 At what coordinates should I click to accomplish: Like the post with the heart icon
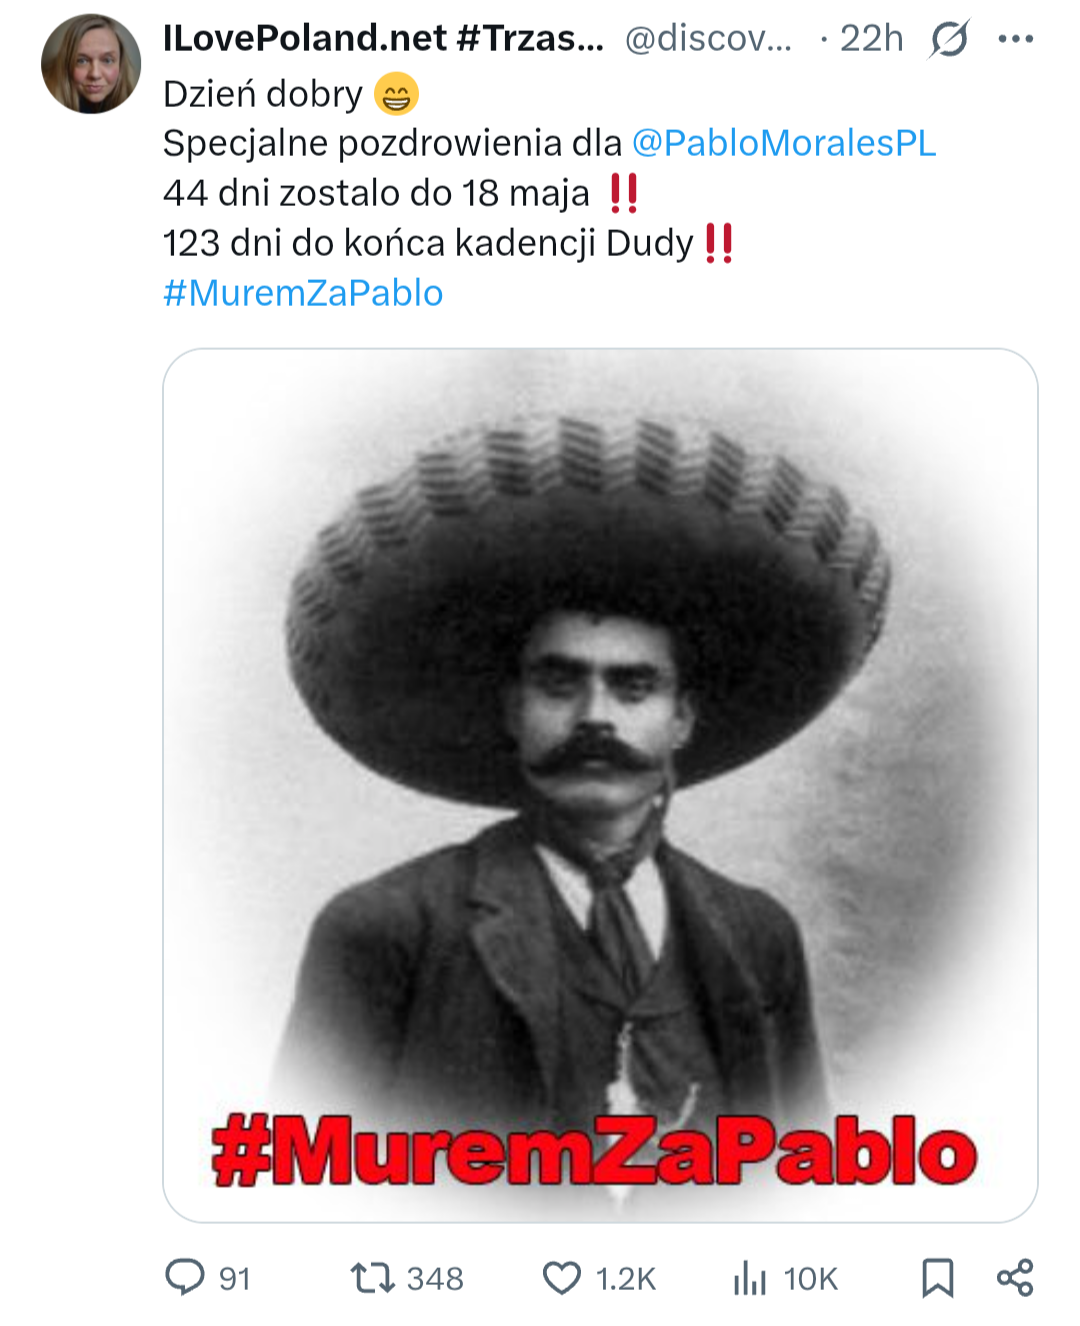(562, 1278)
